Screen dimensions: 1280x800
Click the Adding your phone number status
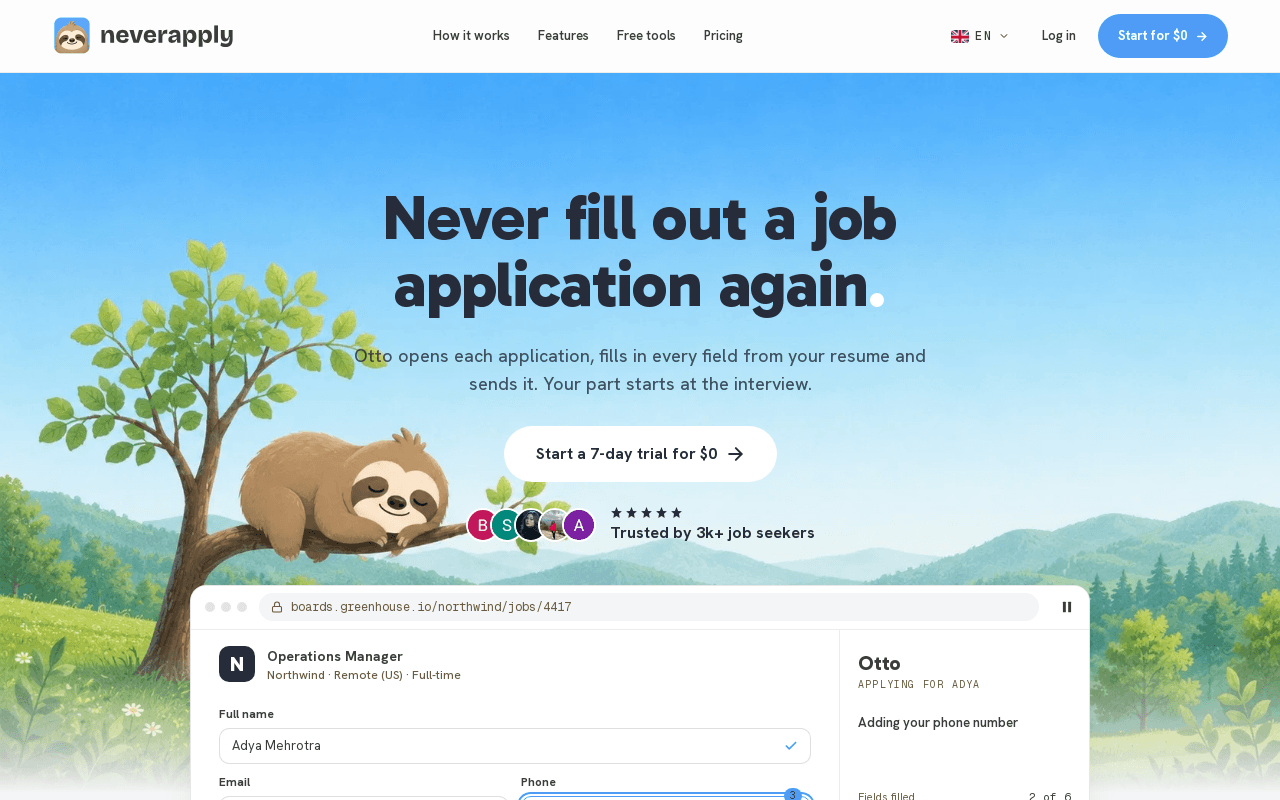(938, 723)
